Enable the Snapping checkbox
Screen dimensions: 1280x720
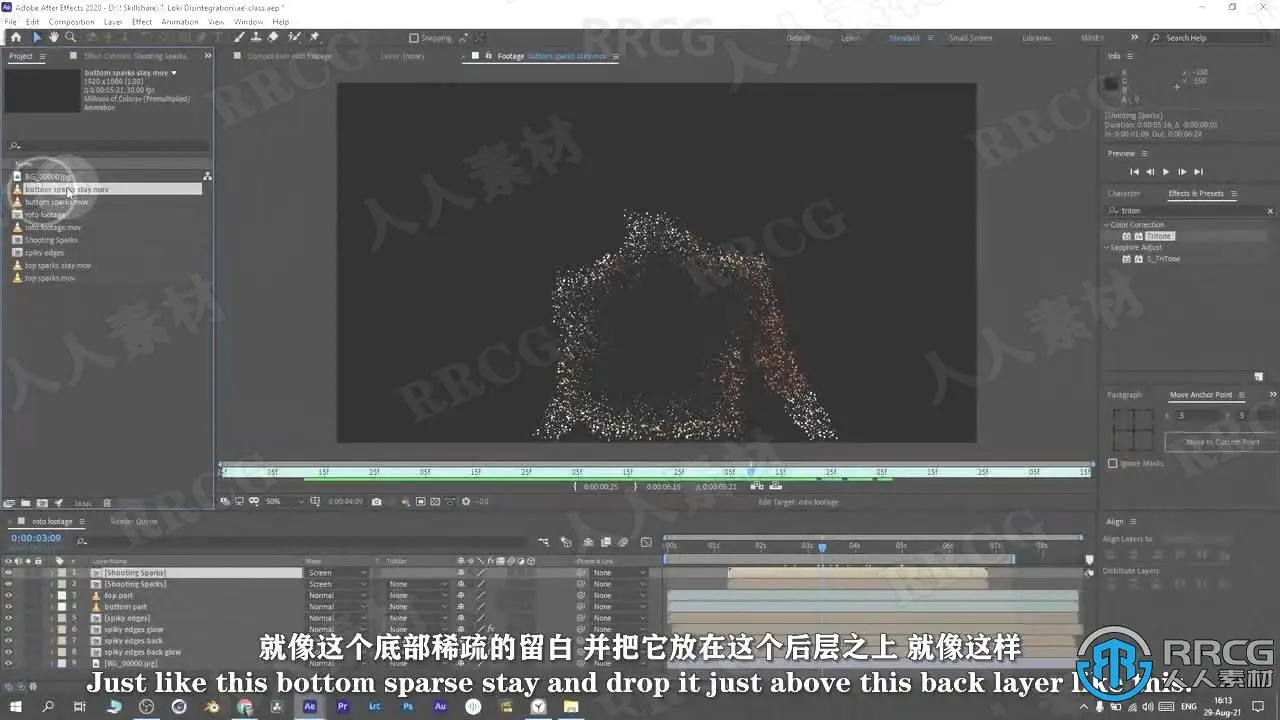coord(414,38)
